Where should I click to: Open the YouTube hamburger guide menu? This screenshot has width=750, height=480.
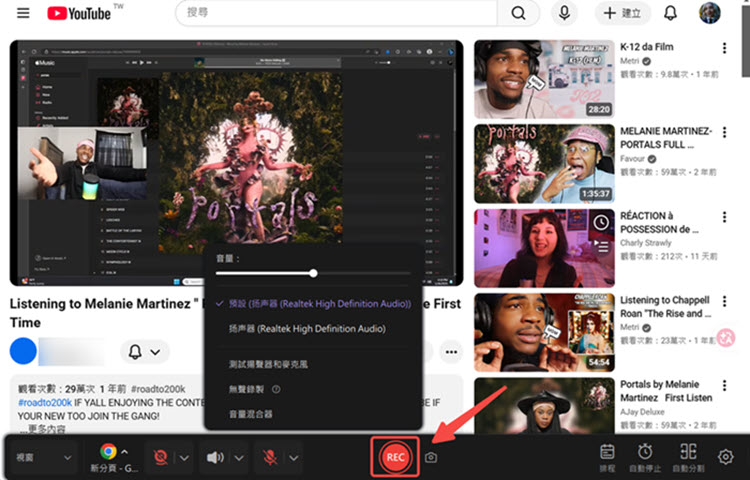(23, 13)
